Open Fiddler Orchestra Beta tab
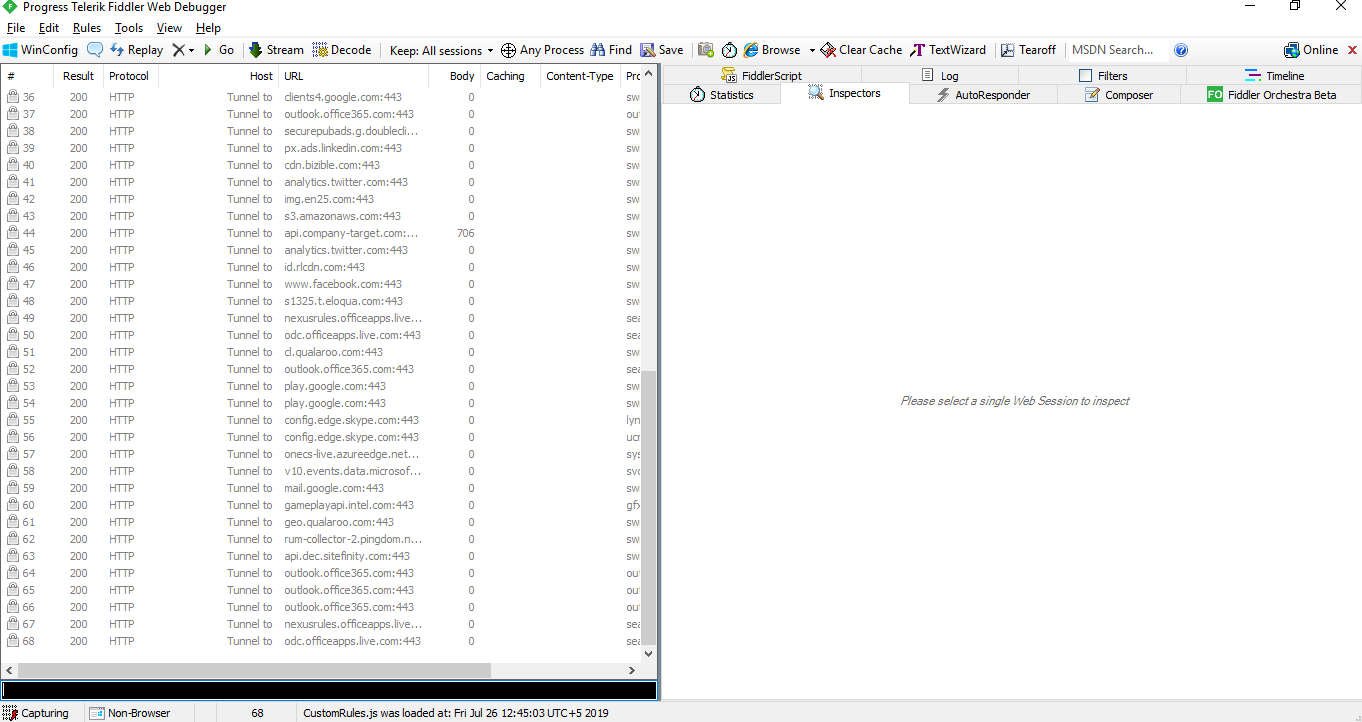Viewport: 1362px width, 722px height. (1271, 94)
